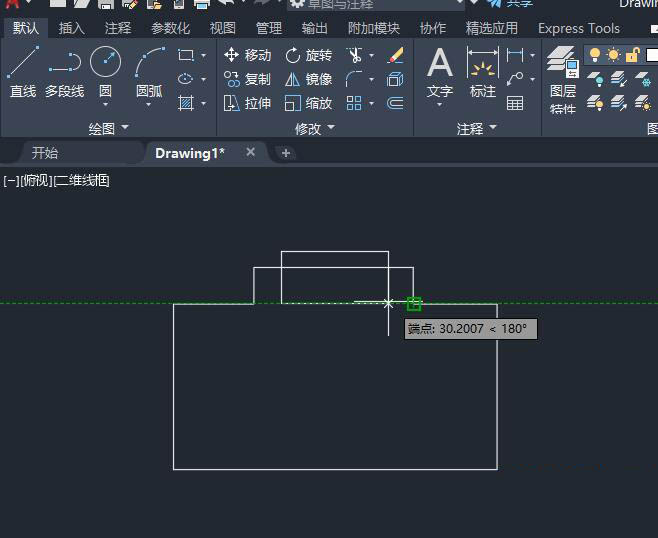Open the Parametric (参数化) ribbon tab

coord(170,28)
